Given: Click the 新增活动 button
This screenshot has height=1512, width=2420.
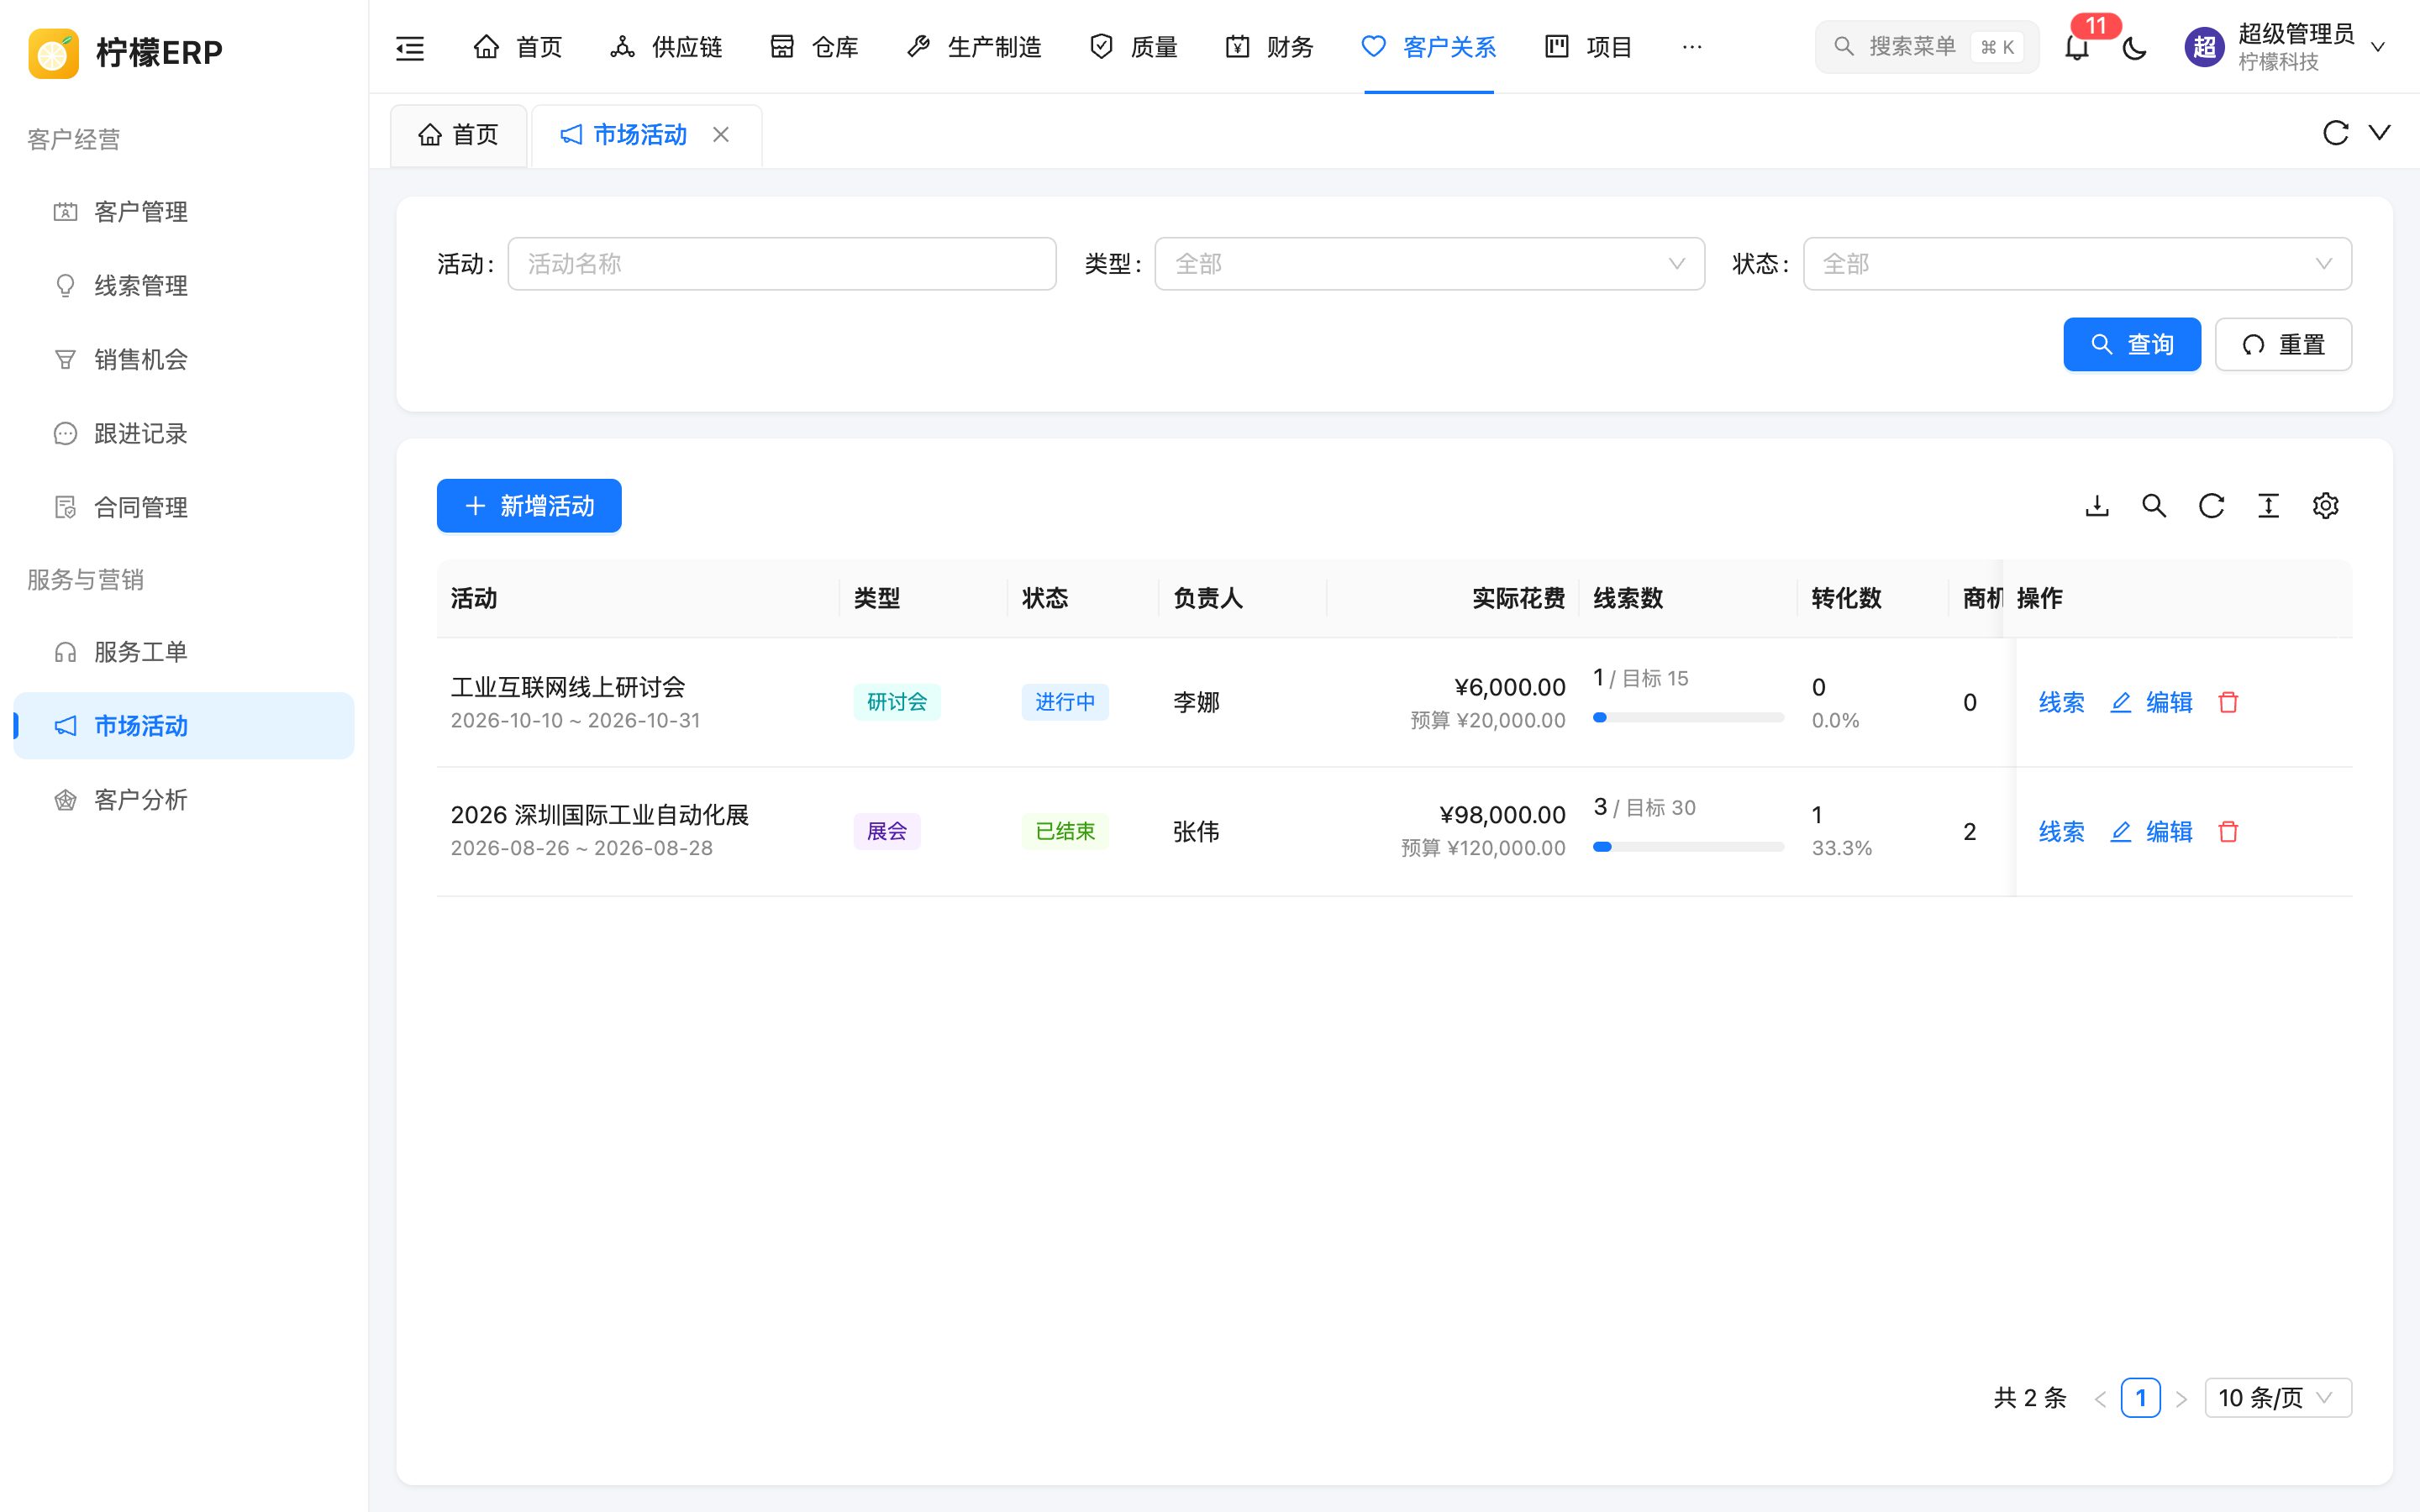Looking at the screenshot, I should pos(529,506).
